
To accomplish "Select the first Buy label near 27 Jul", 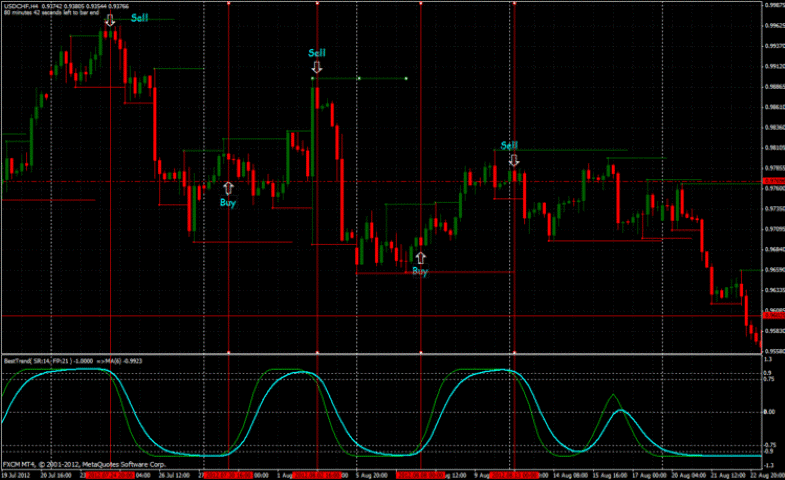I will click(228, 203).
